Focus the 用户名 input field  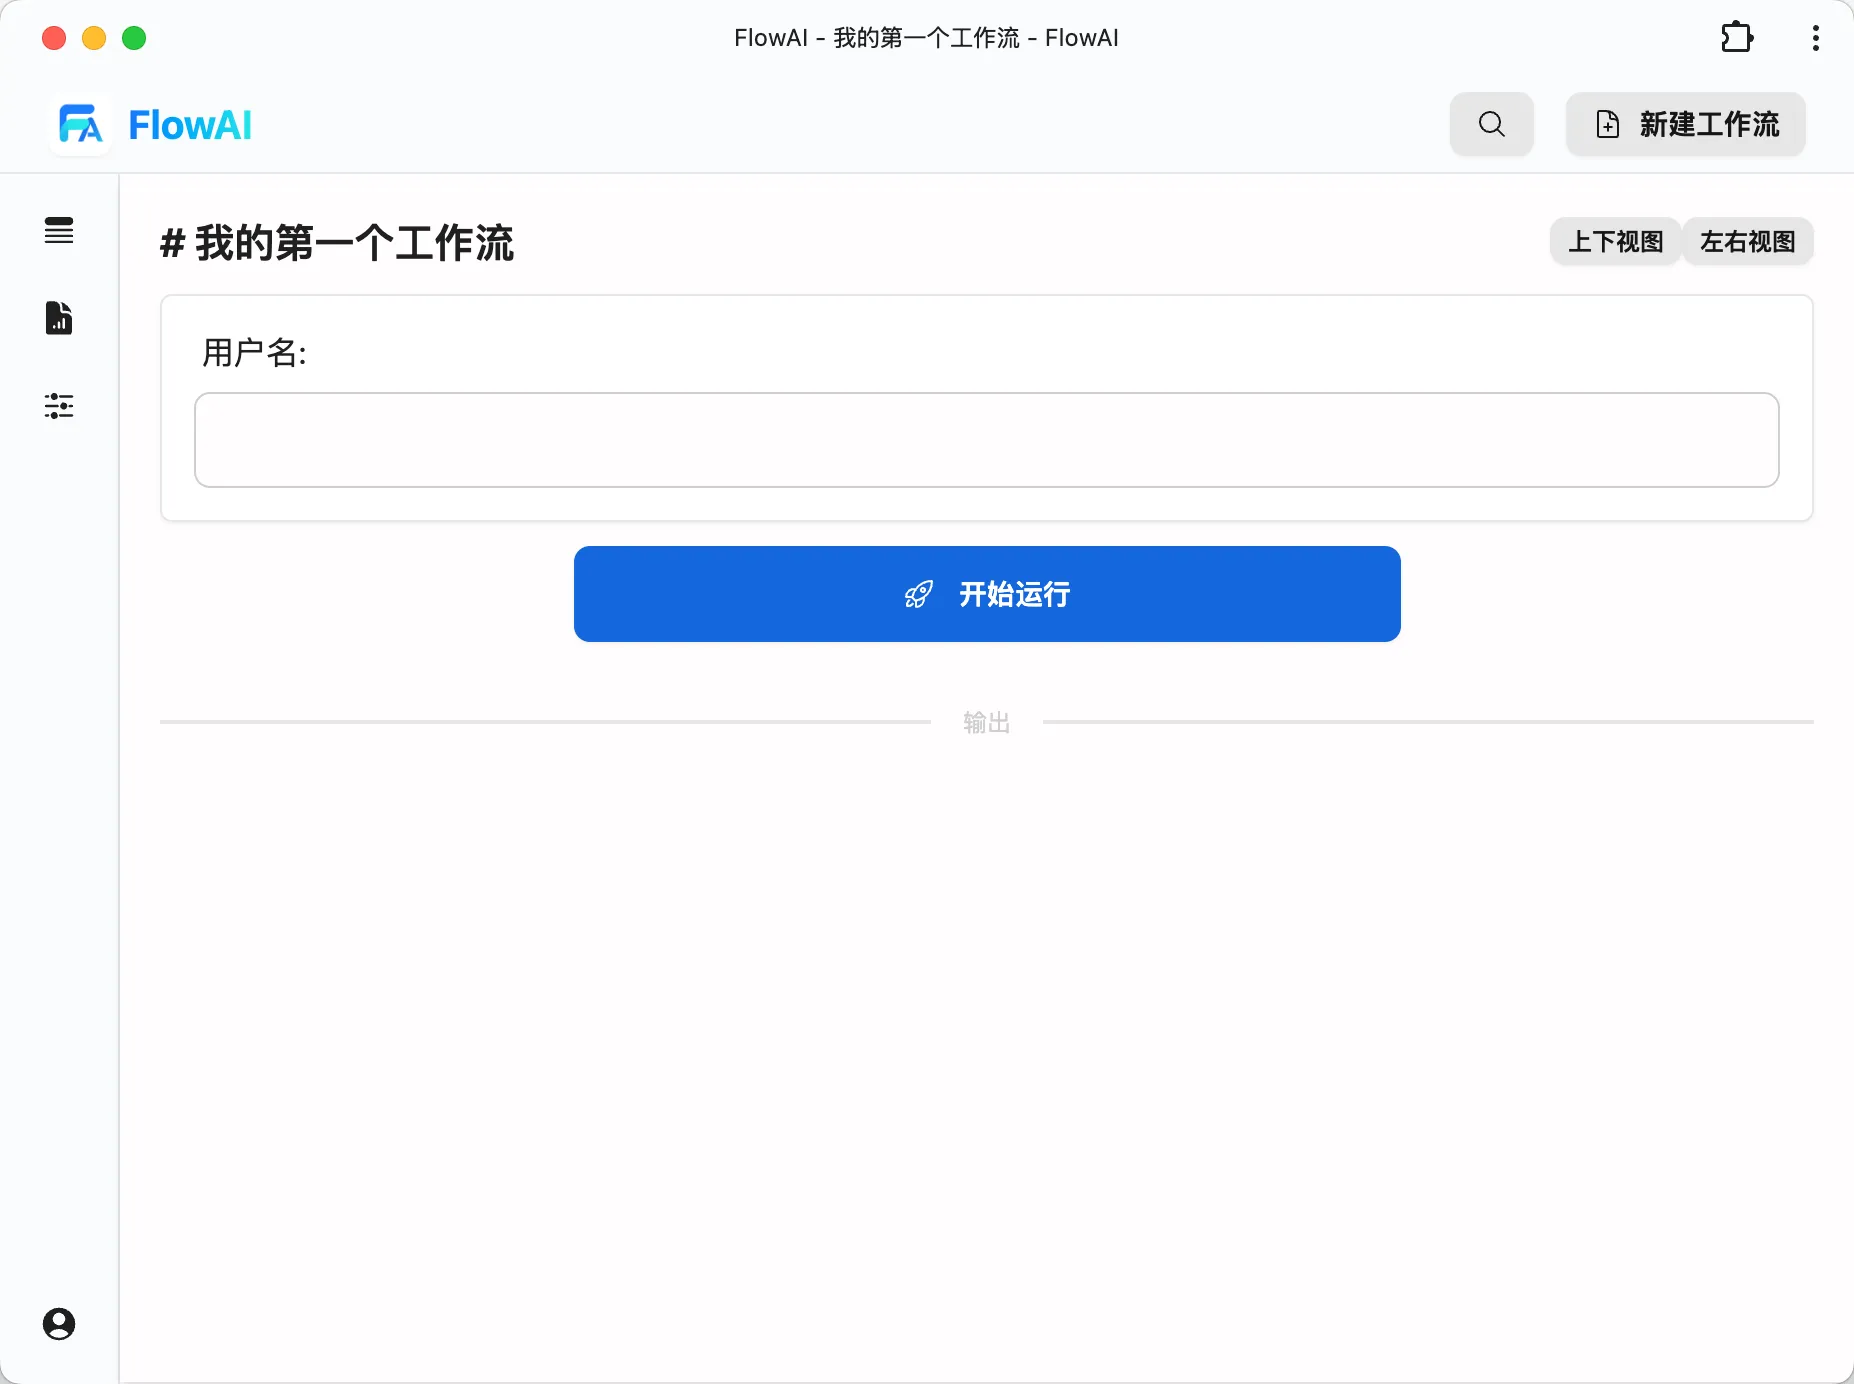pos(987,440)
